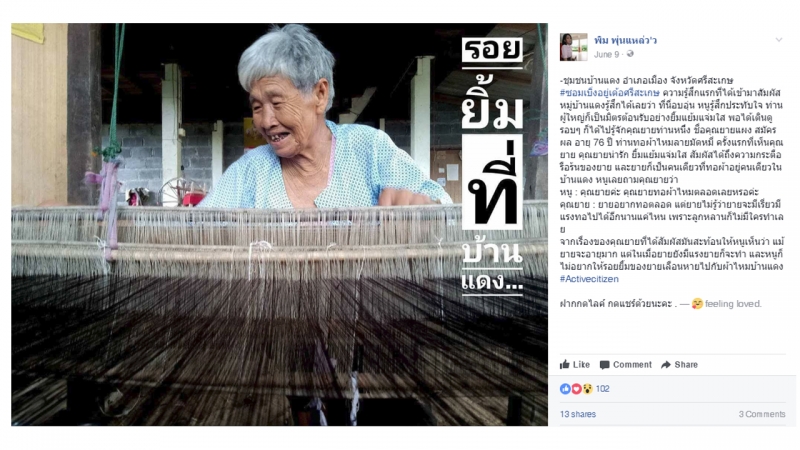Image resolution: width=800 pixels, height=450 pixels.
Task: Click the feeling loved emoji icon
Action: pyautogui.click(x=697, y=304)
